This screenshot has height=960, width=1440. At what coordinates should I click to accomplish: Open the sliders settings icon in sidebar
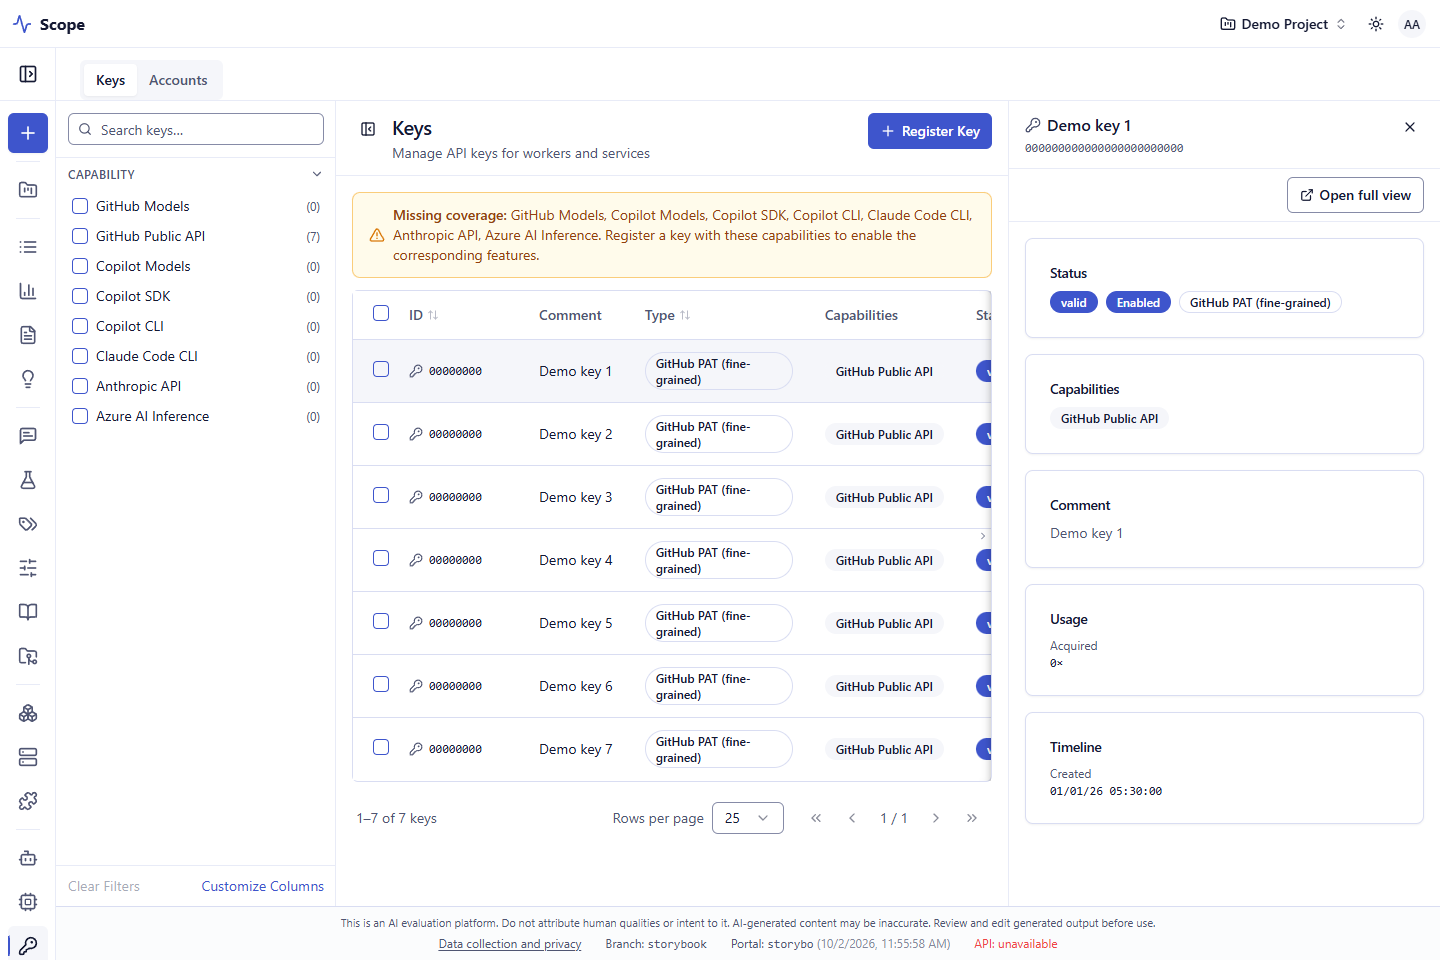28,568
